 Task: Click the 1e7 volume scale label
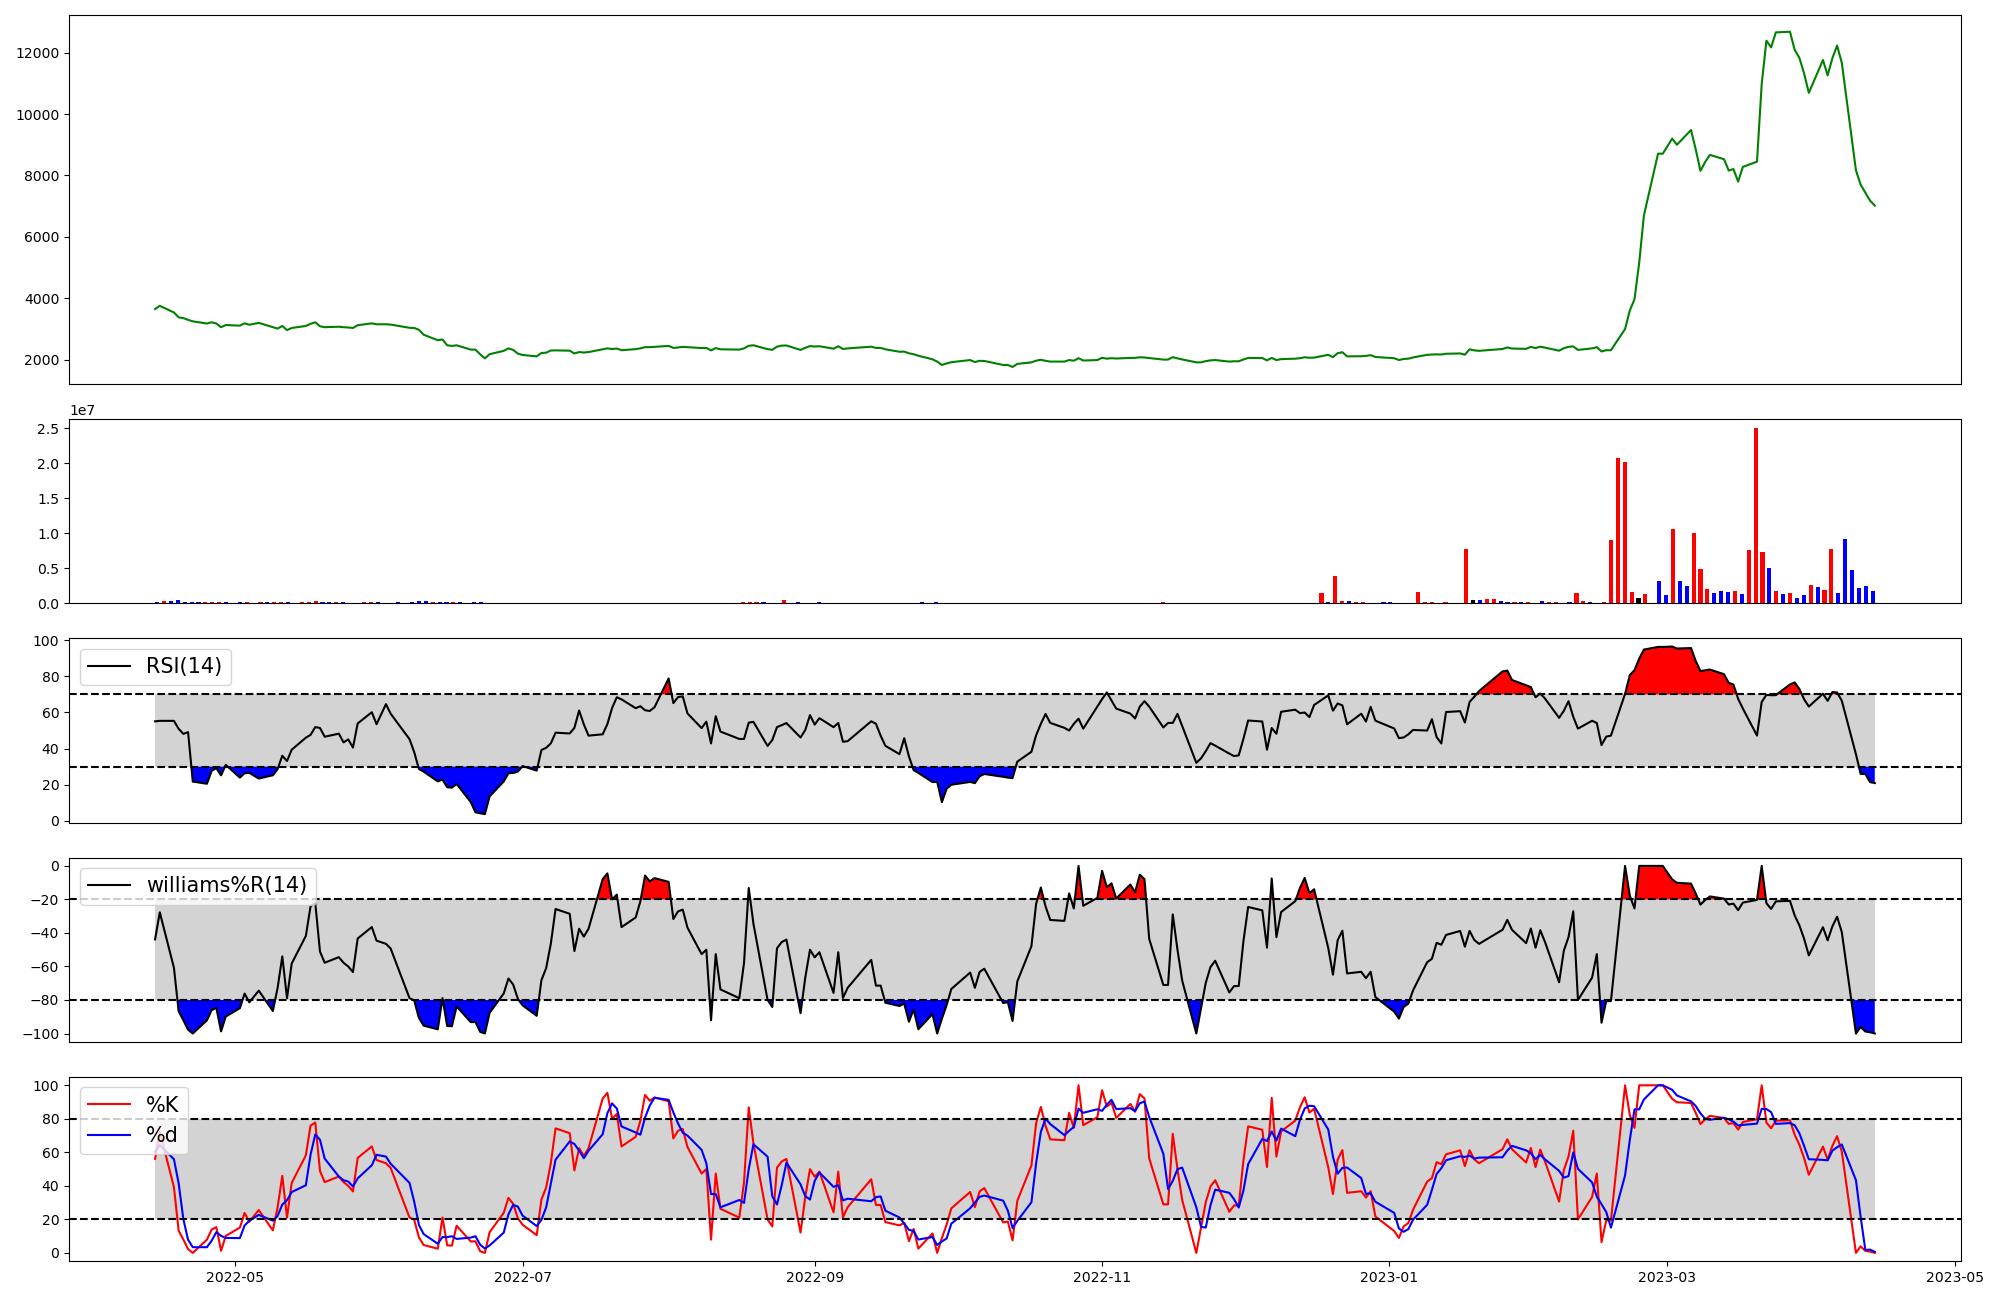tap(82, 411)
